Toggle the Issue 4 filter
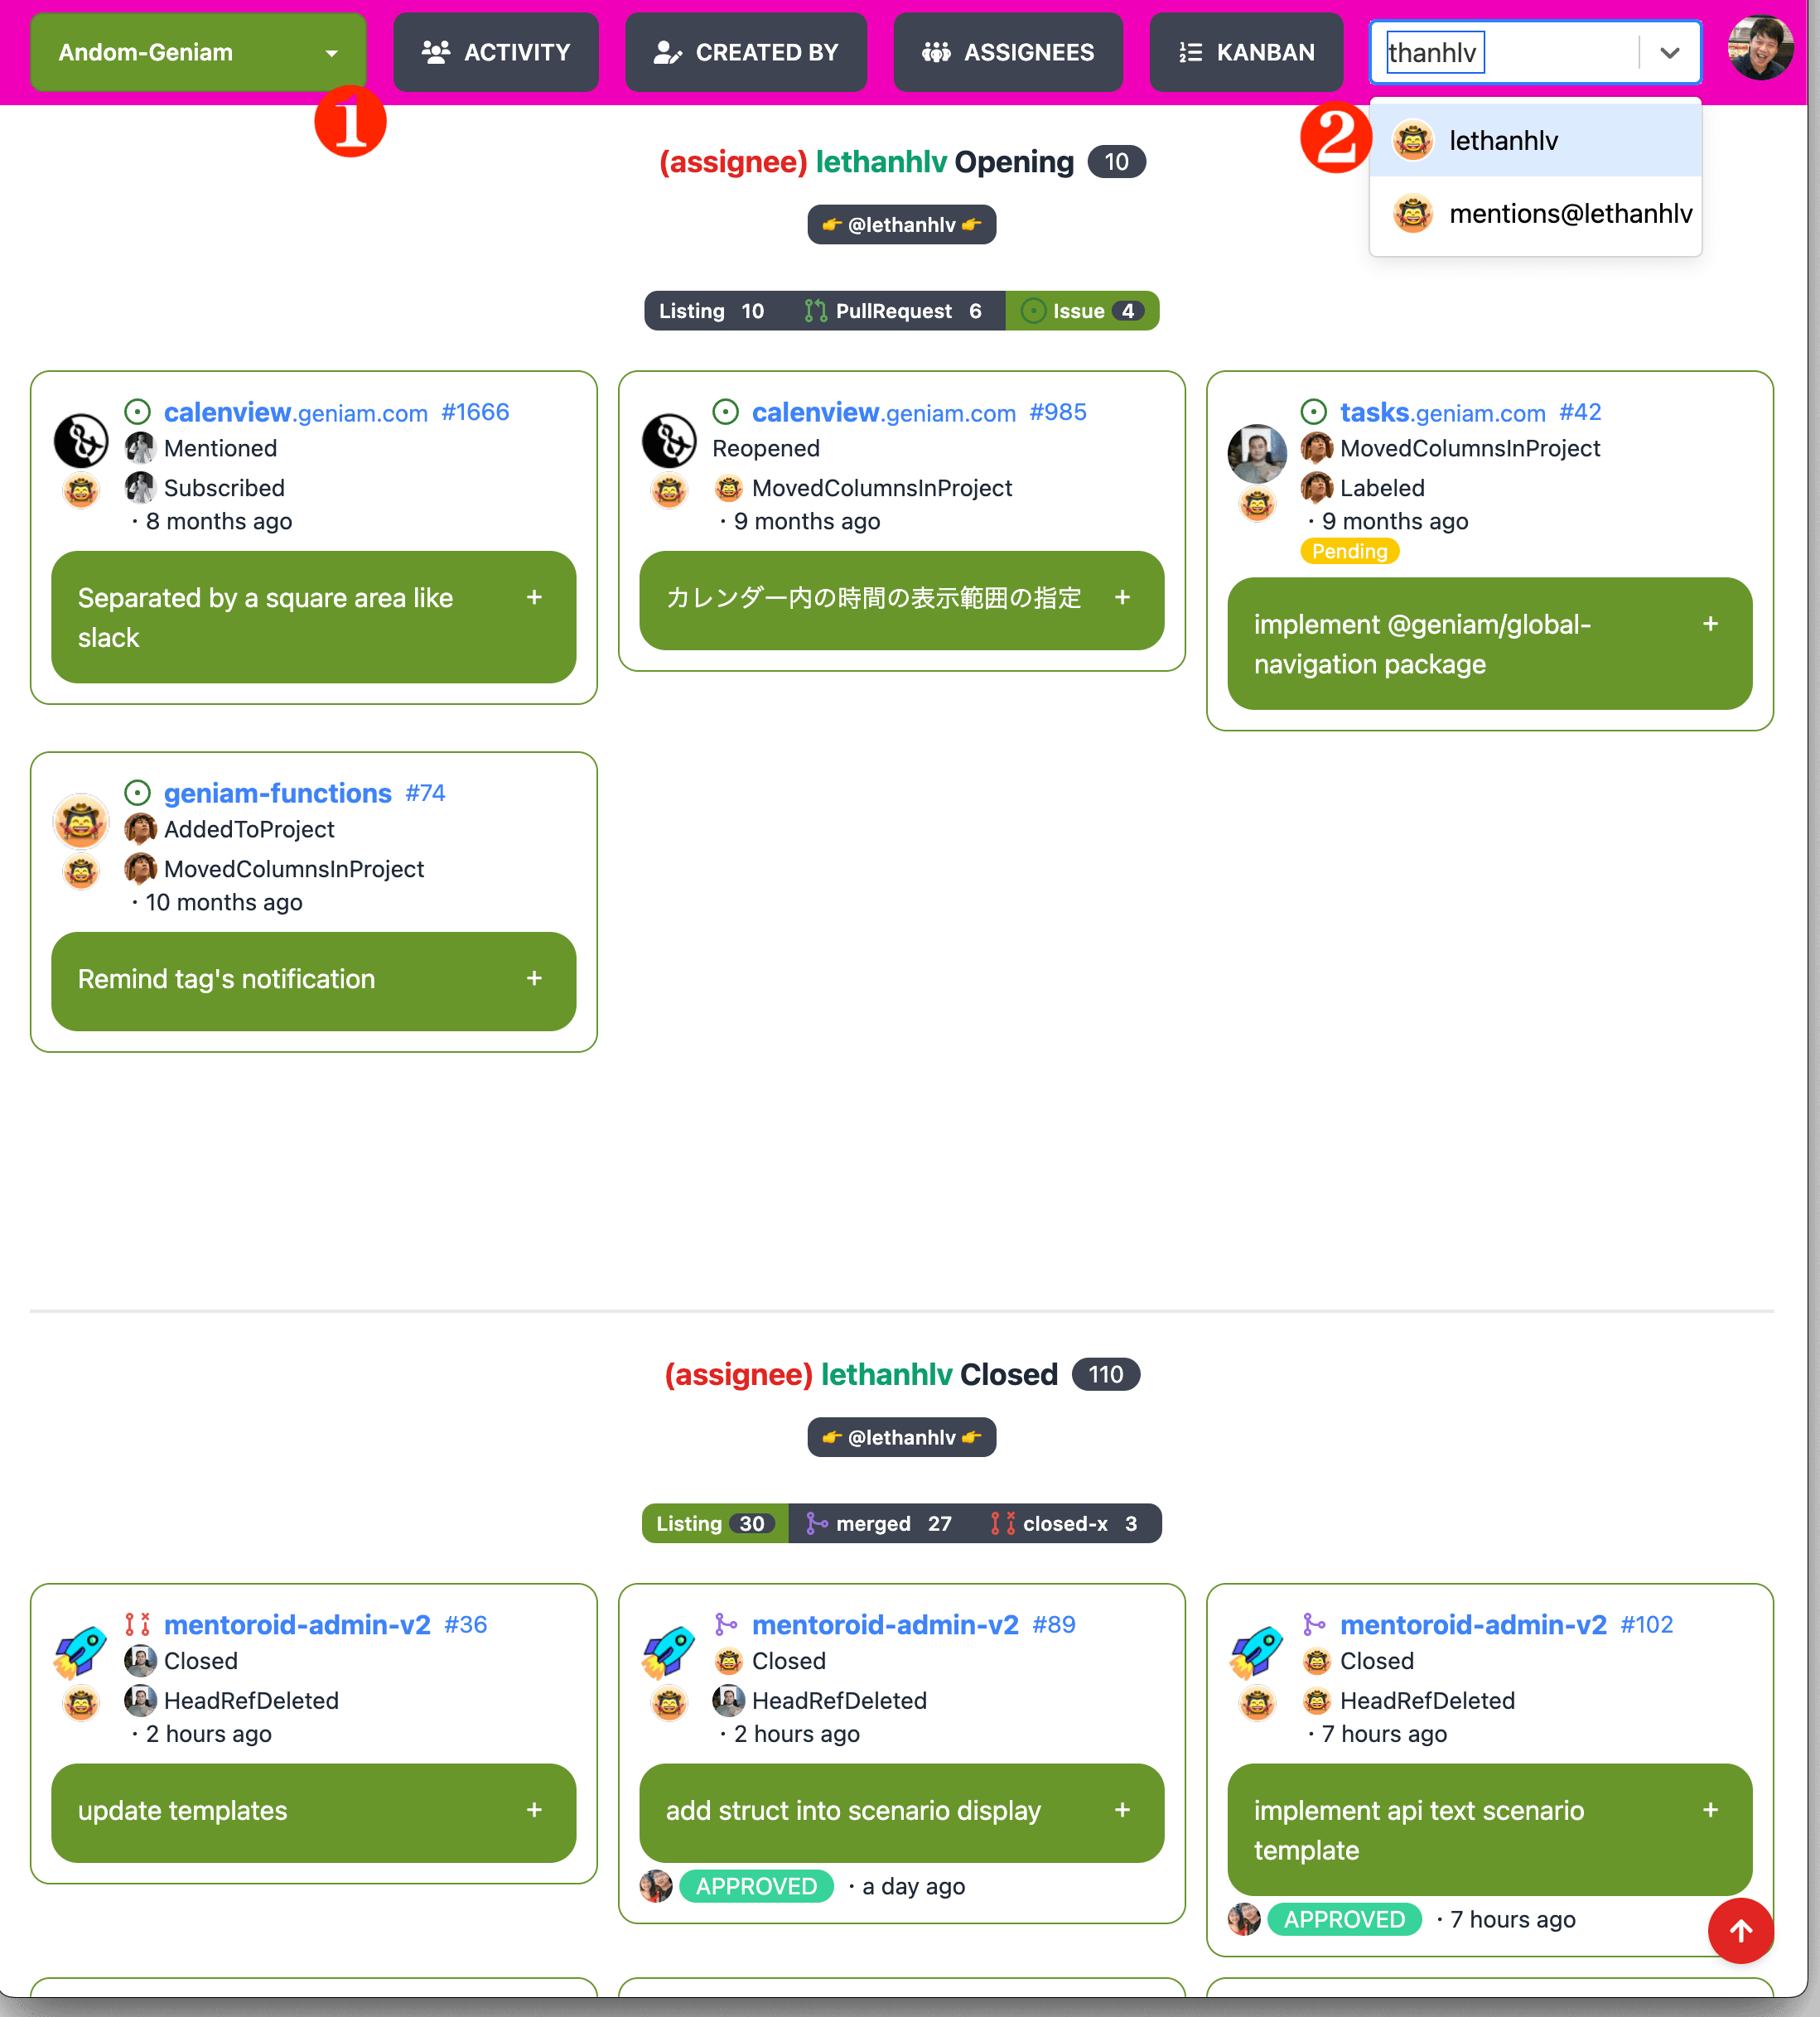This screenshot has width=1820, height=2017. click(x=1082, y=311)
